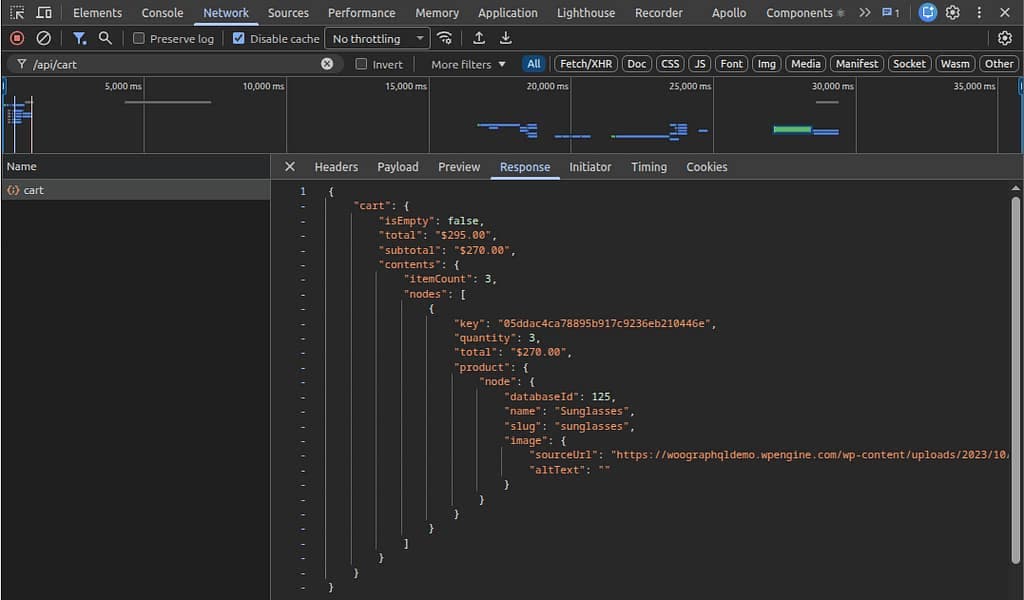
Task: Filter requests by Media type
Action: (x=806, y=64)
